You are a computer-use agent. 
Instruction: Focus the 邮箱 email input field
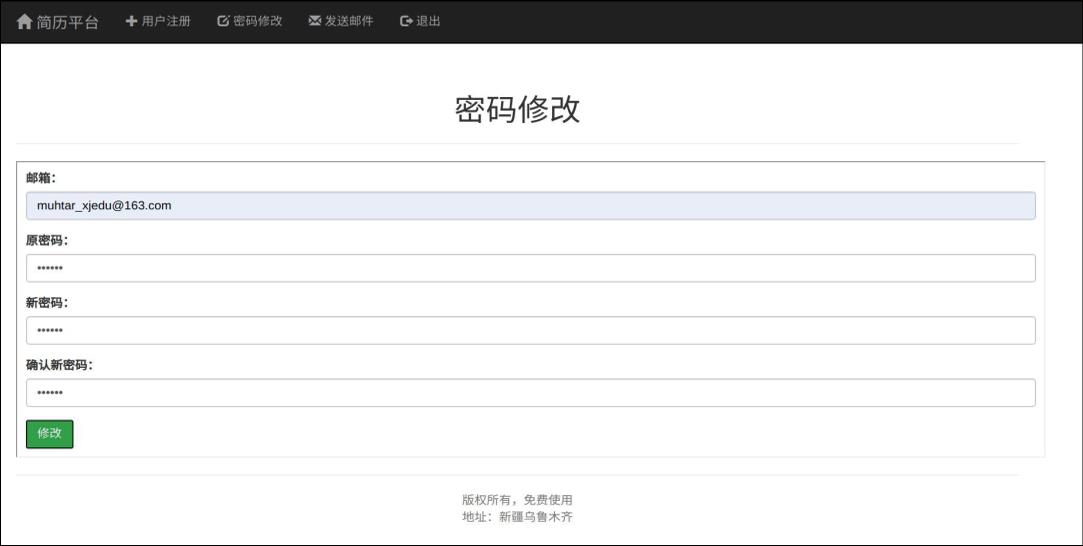[530, 206]
